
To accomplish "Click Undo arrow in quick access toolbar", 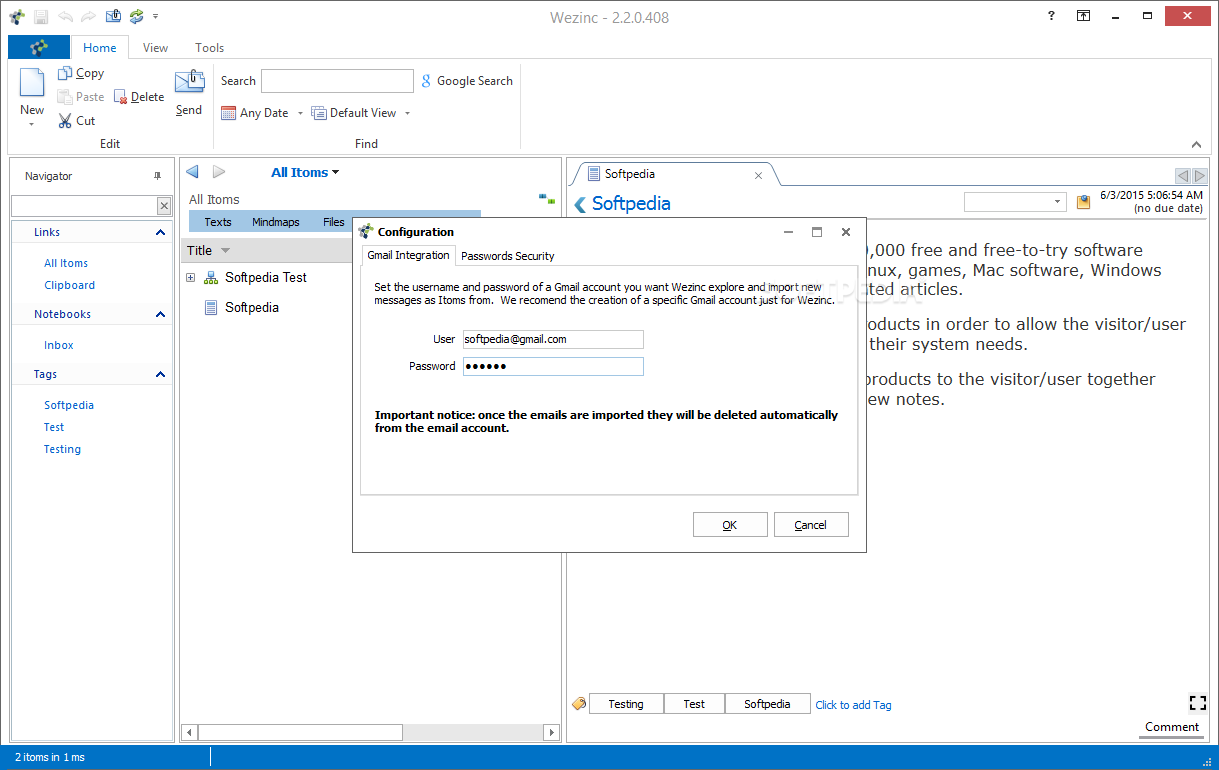I will click(66, 17).
